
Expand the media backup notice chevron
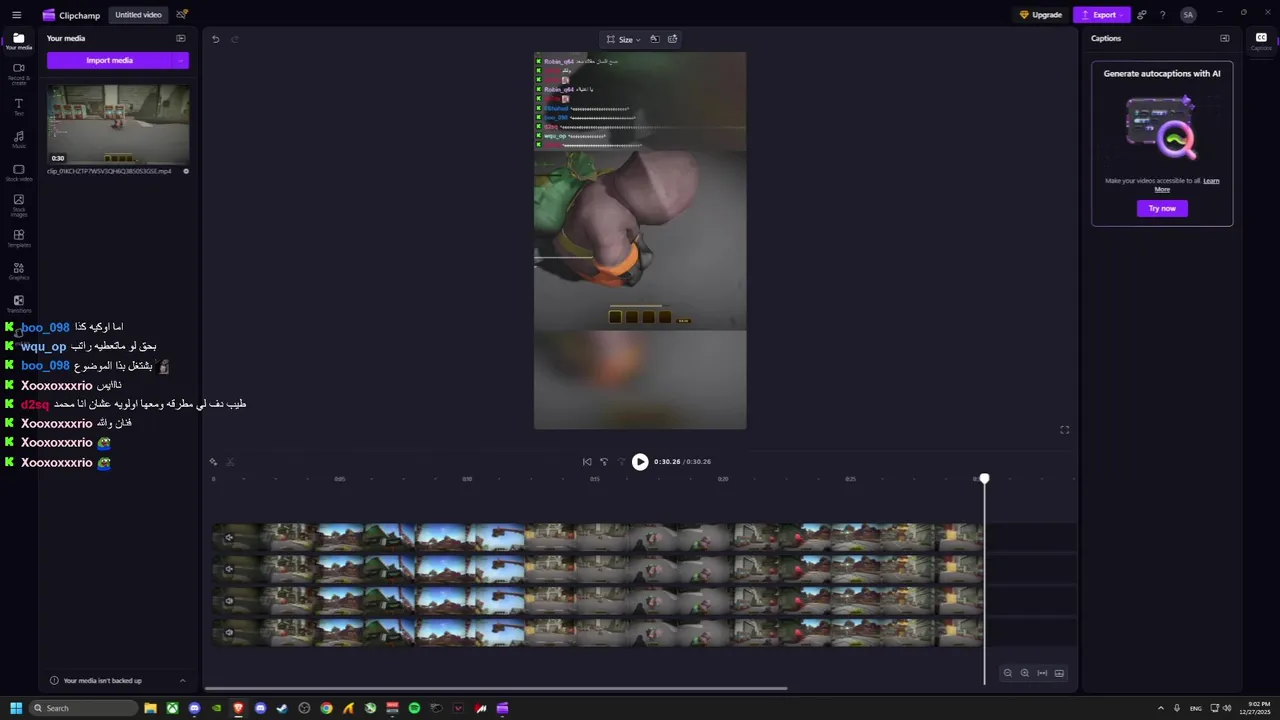pos(182,681)
